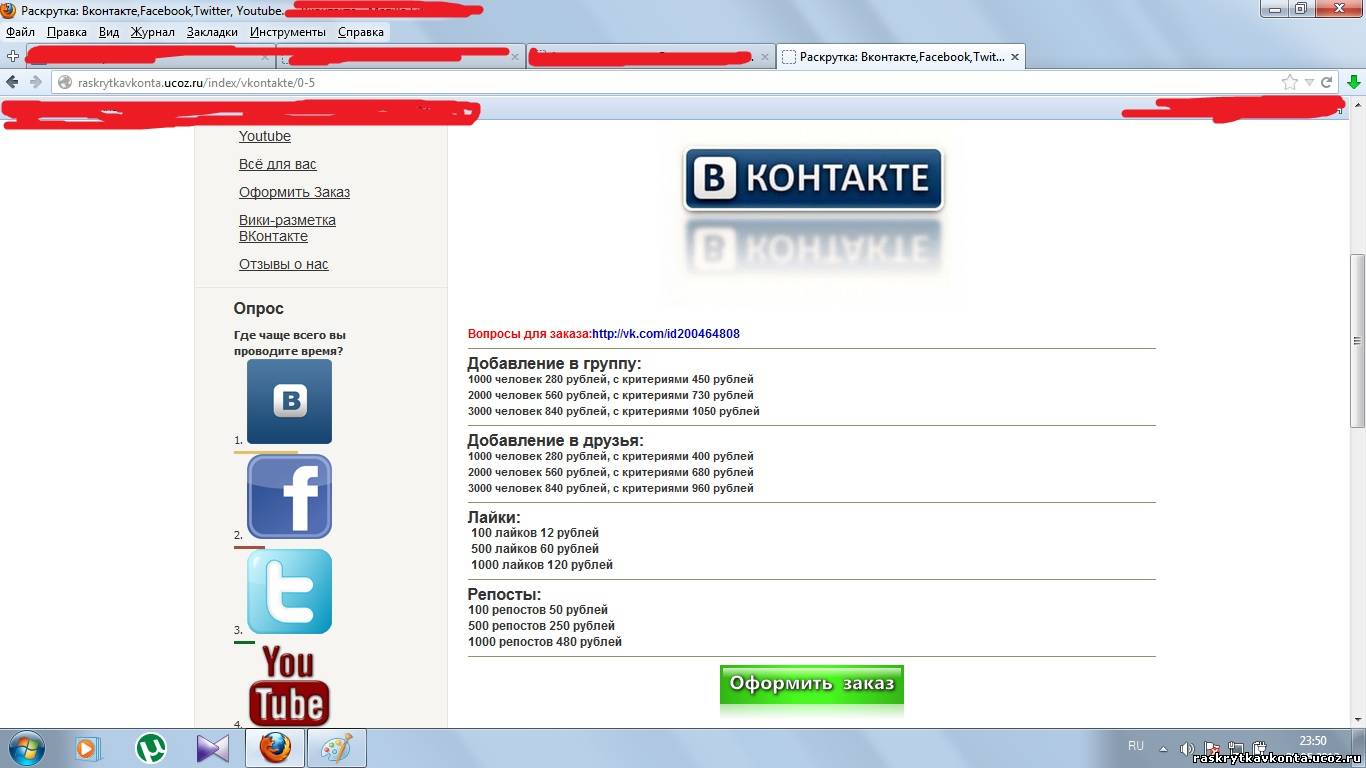This screenshot has height=768, width=1366.
Task: Click '100 репостов 50 рублей' line
Action: pos(538,610)
